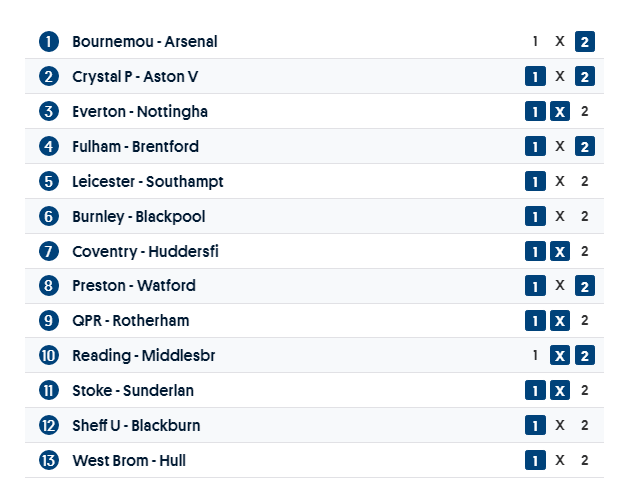Toggle draw 'X' for Crystal P - Aston V
623x482 pixels.
tap(560, 77)
